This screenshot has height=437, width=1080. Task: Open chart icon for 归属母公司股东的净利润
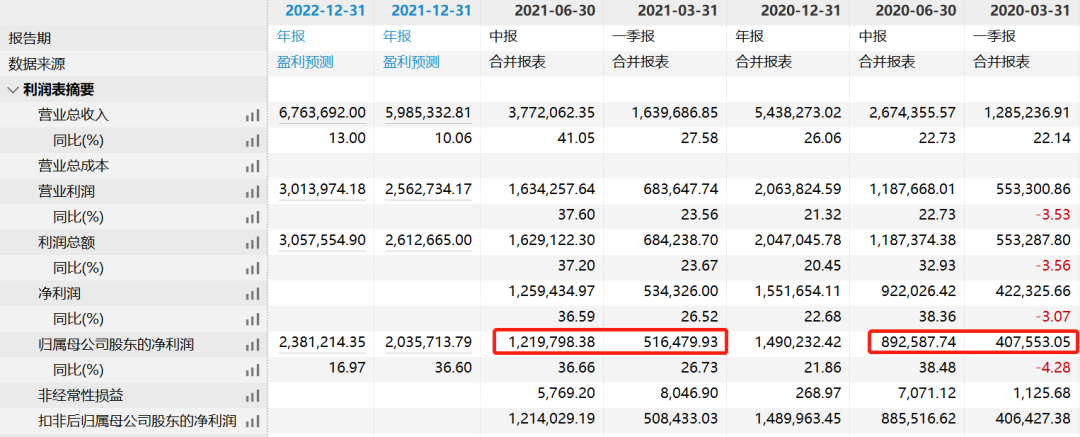[252, 345]
